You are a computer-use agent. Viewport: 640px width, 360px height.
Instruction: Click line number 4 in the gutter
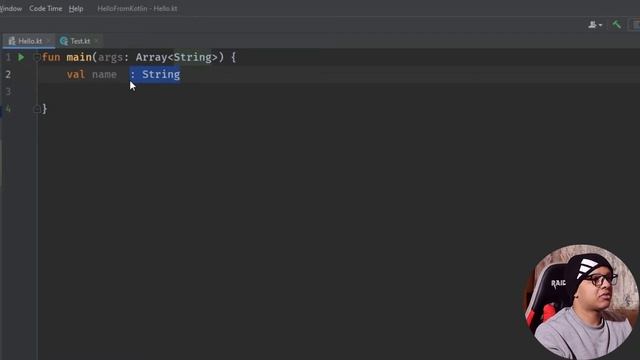(x=8, y=109)
